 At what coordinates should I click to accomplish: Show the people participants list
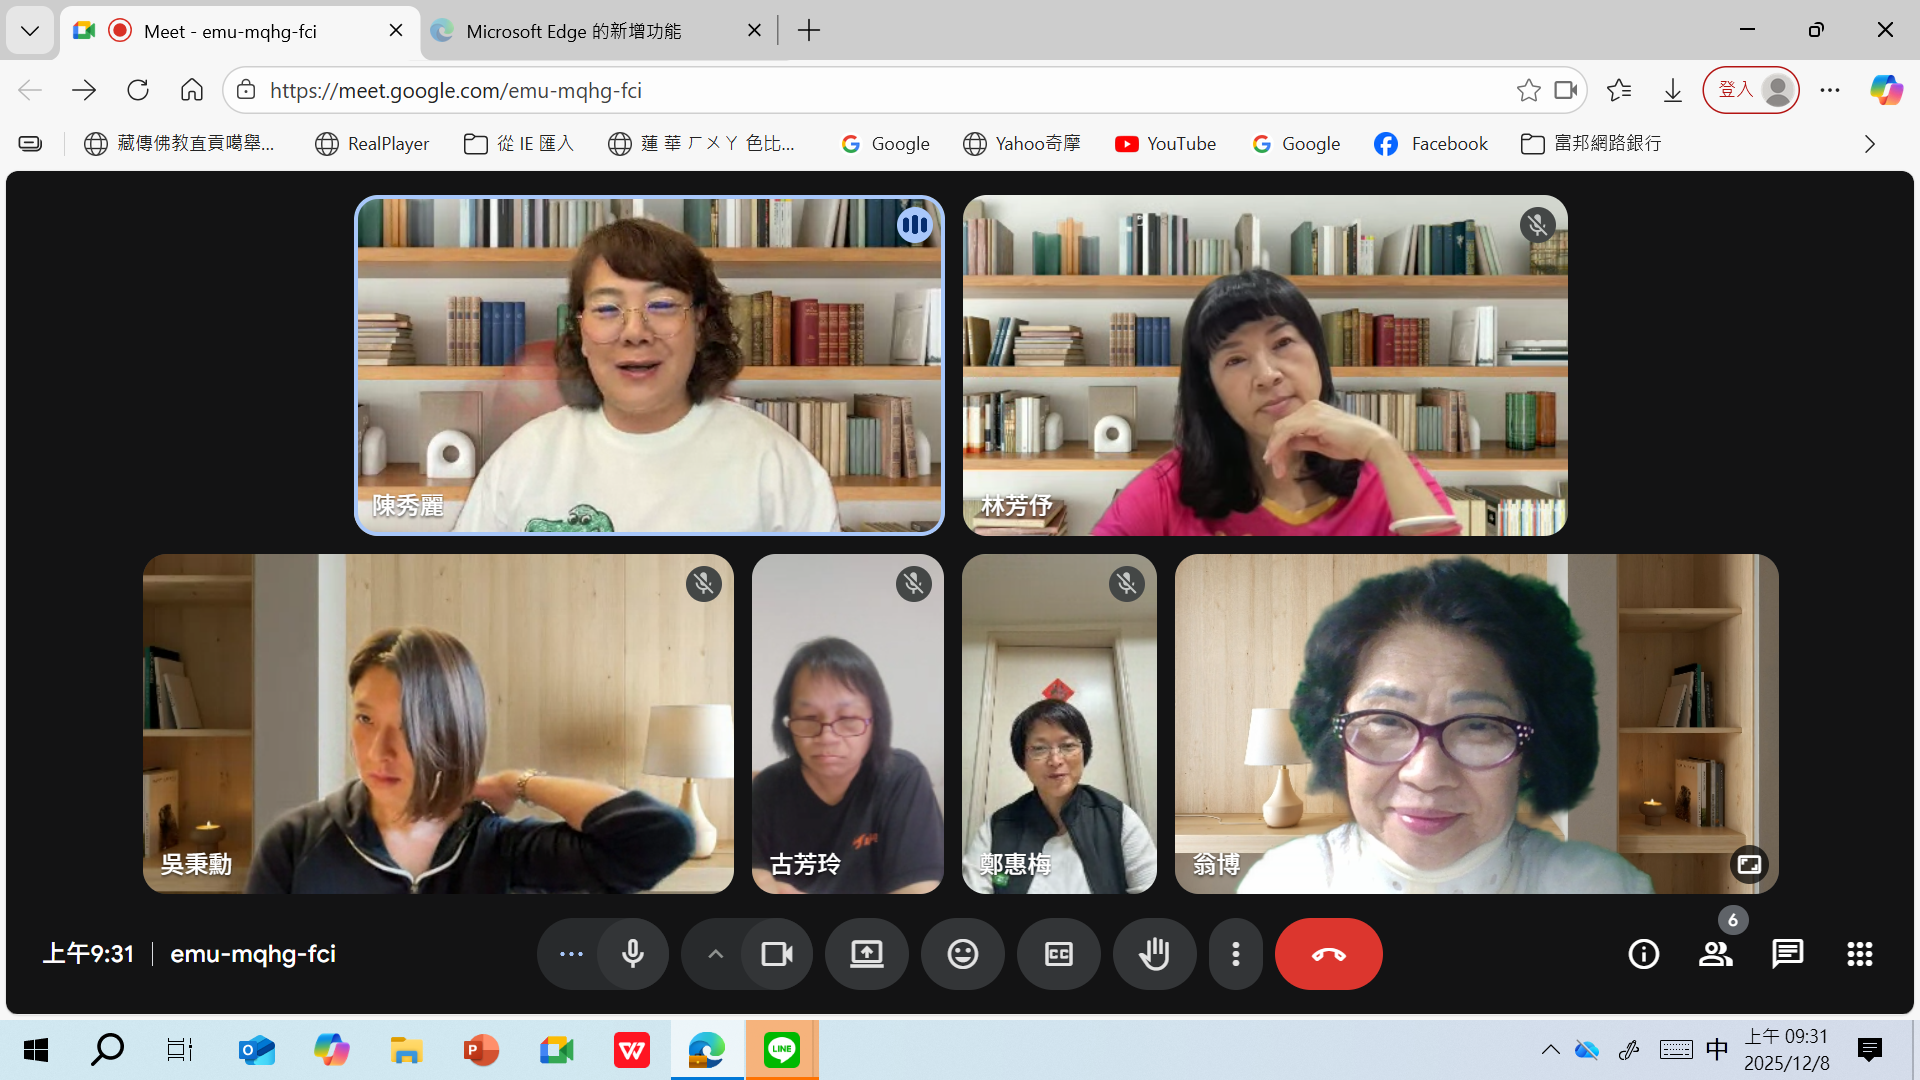coord(1715,954)
